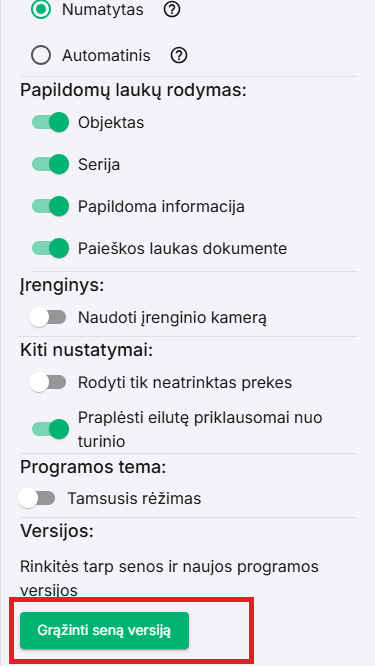Turn off Praplėsti eilutę toggle
This screenshot has height=666, width=375.
(x=51, y=429)
